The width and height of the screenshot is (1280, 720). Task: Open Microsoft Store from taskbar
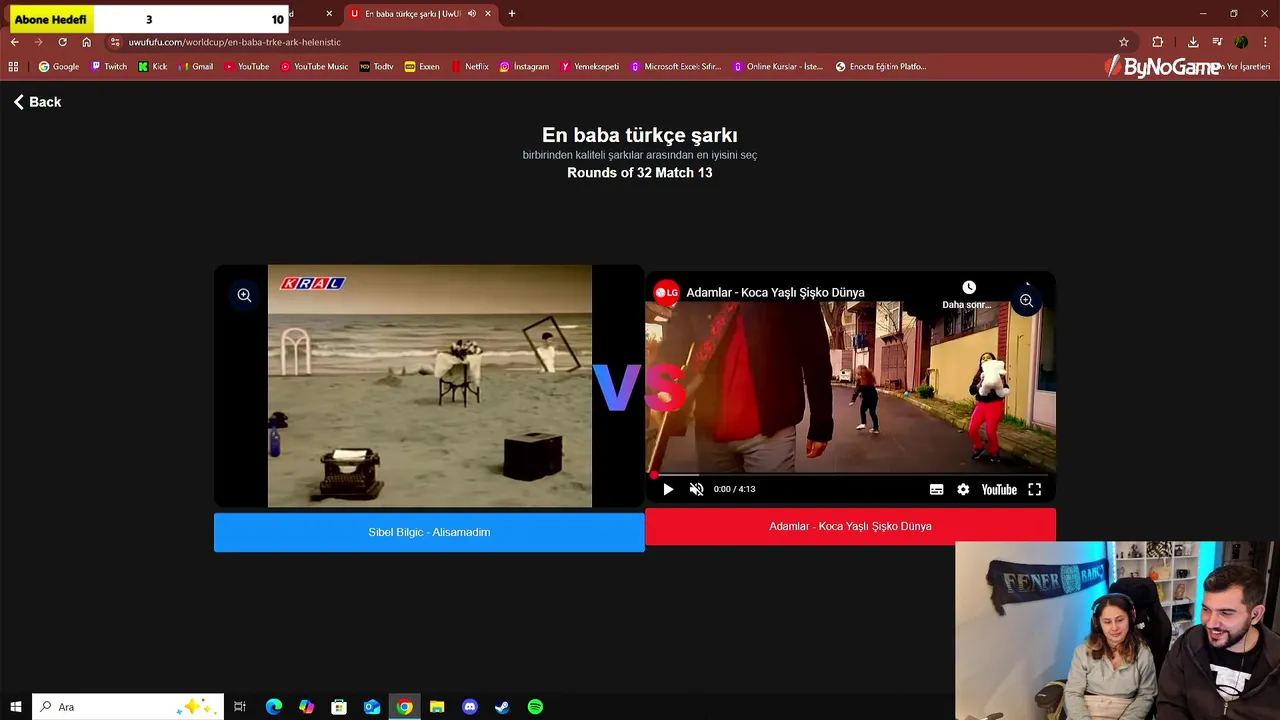339,707
